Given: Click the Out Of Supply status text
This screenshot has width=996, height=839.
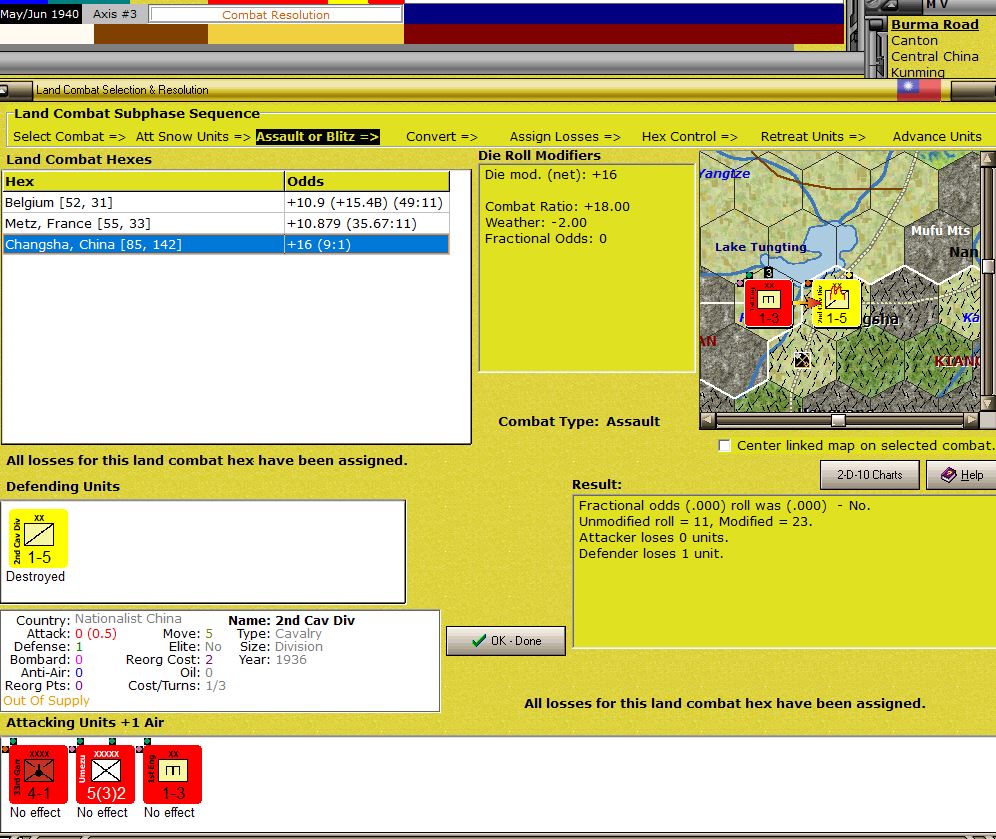Looking at the screenshot, I should pos(46,701).
